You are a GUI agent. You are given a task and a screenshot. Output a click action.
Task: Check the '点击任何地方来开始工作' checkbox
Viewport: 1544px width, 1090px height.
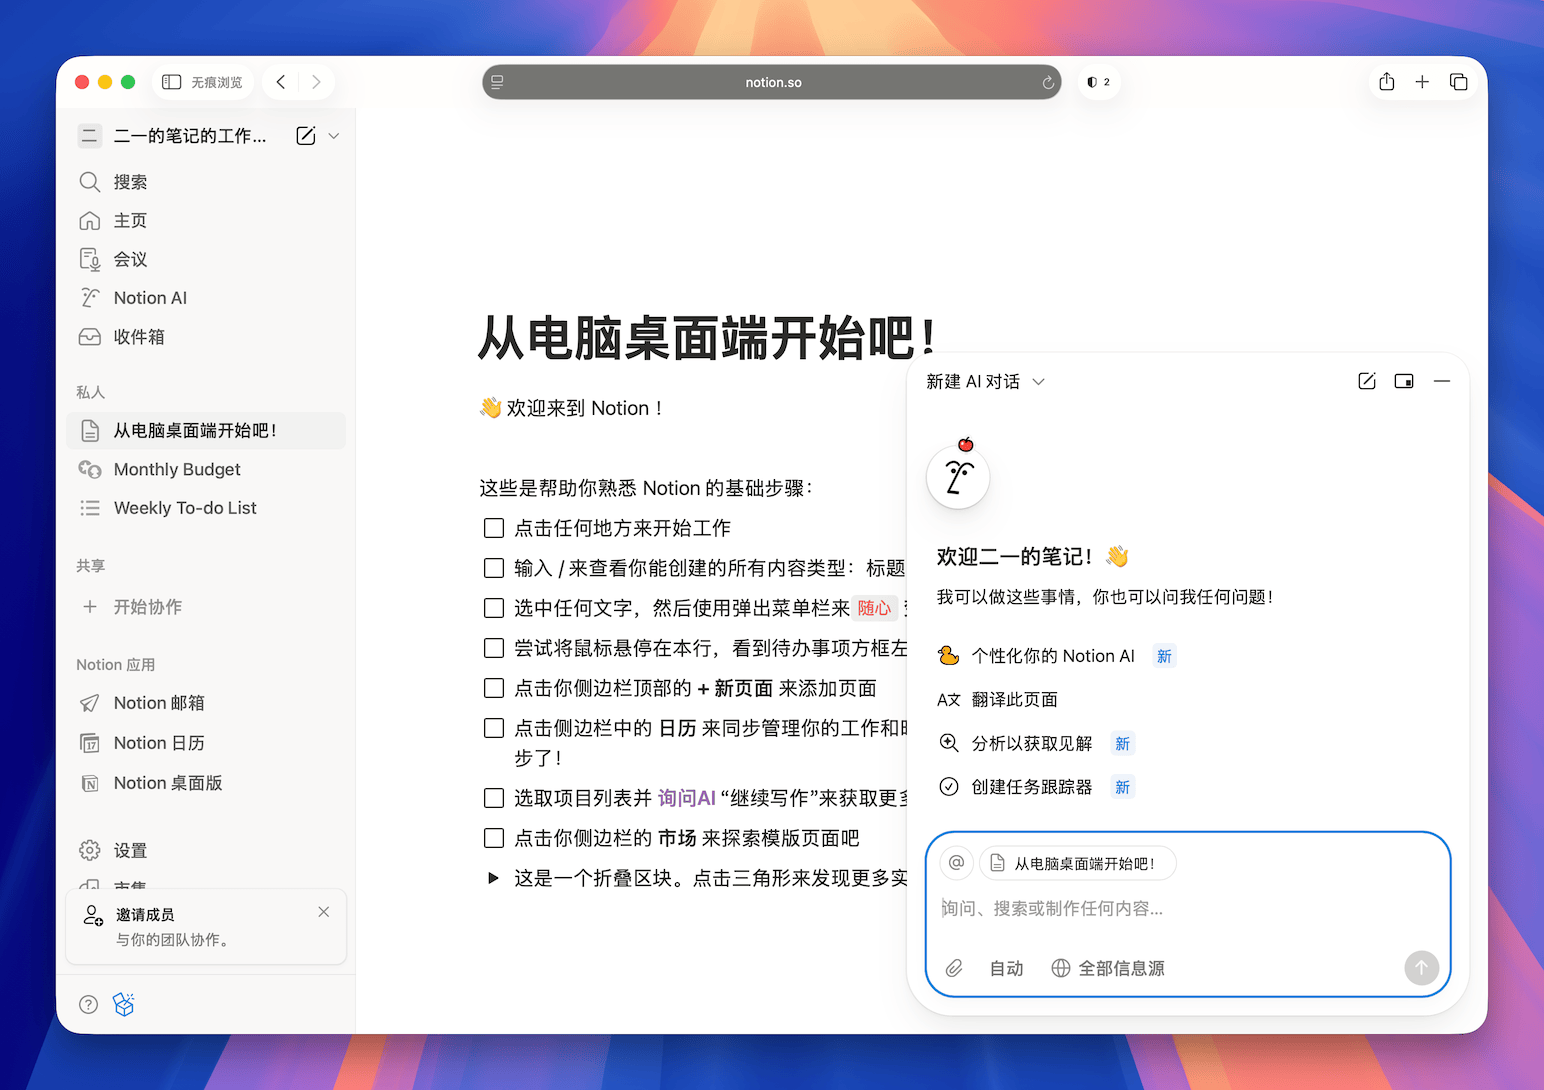(493, 528)
